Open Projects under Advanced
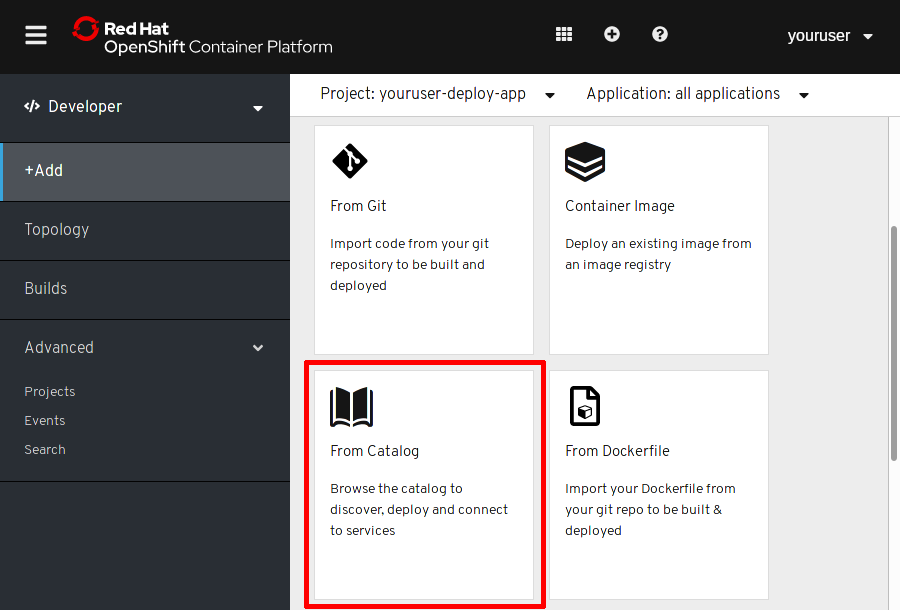The image size is (900, 610). click(50, 391)
